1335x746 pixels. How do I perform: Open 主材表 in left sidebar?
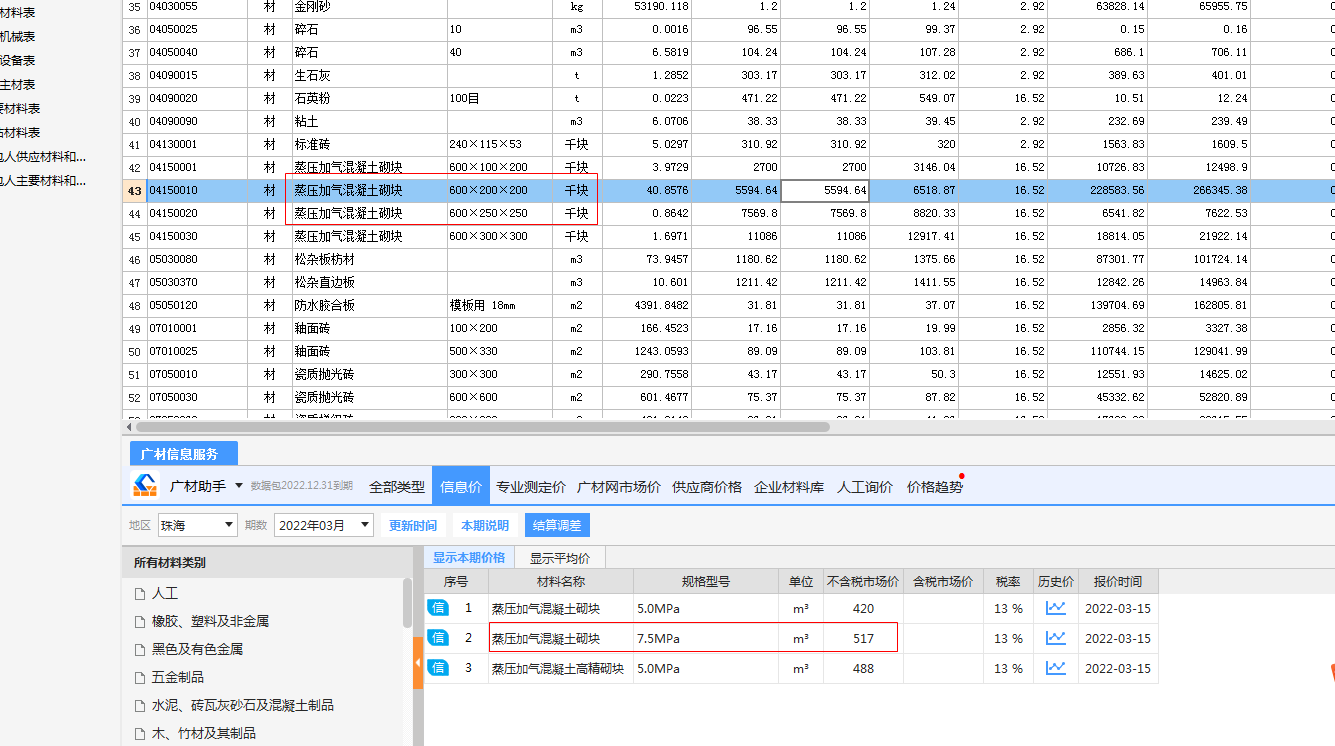click(x=17, y=85)
